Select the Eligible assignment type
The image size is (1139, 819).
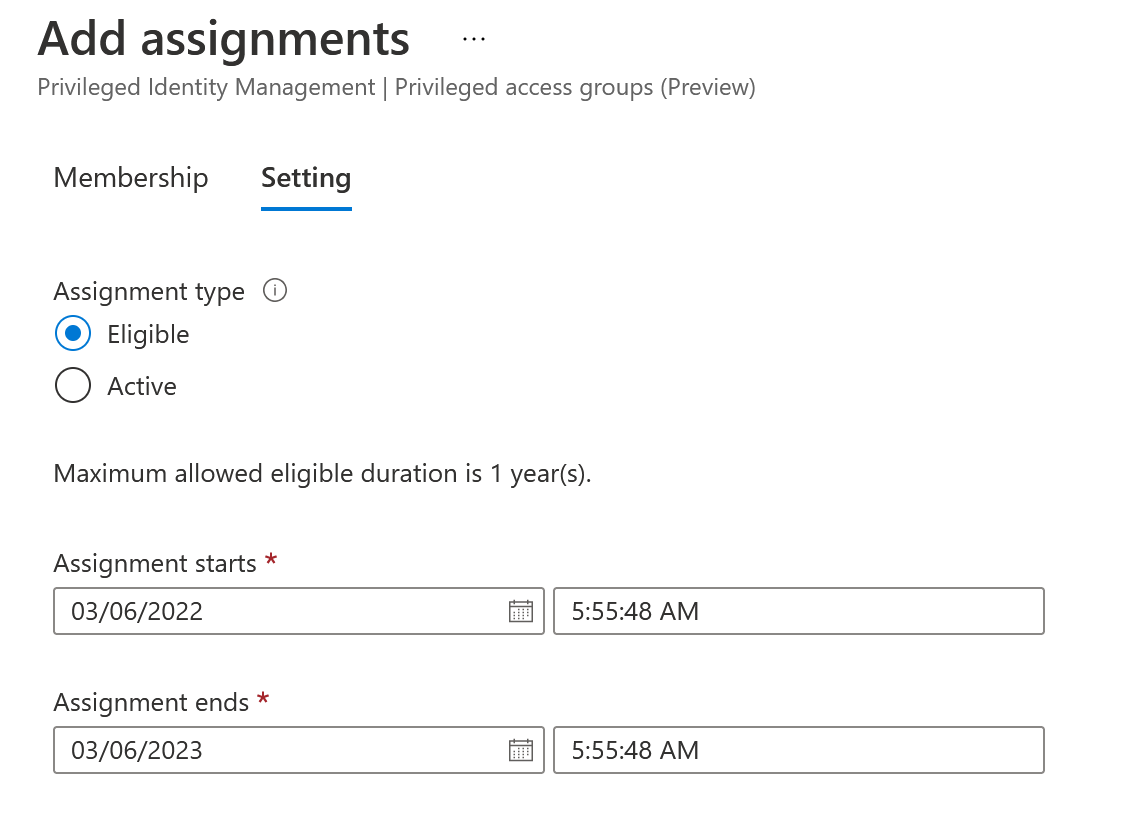coord(74,334)
